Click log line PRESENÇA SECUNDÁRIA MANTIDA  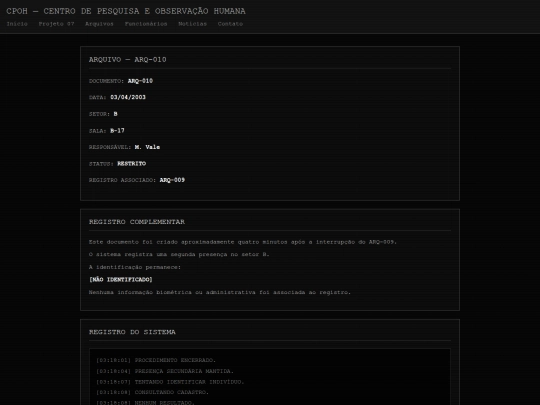165,371
